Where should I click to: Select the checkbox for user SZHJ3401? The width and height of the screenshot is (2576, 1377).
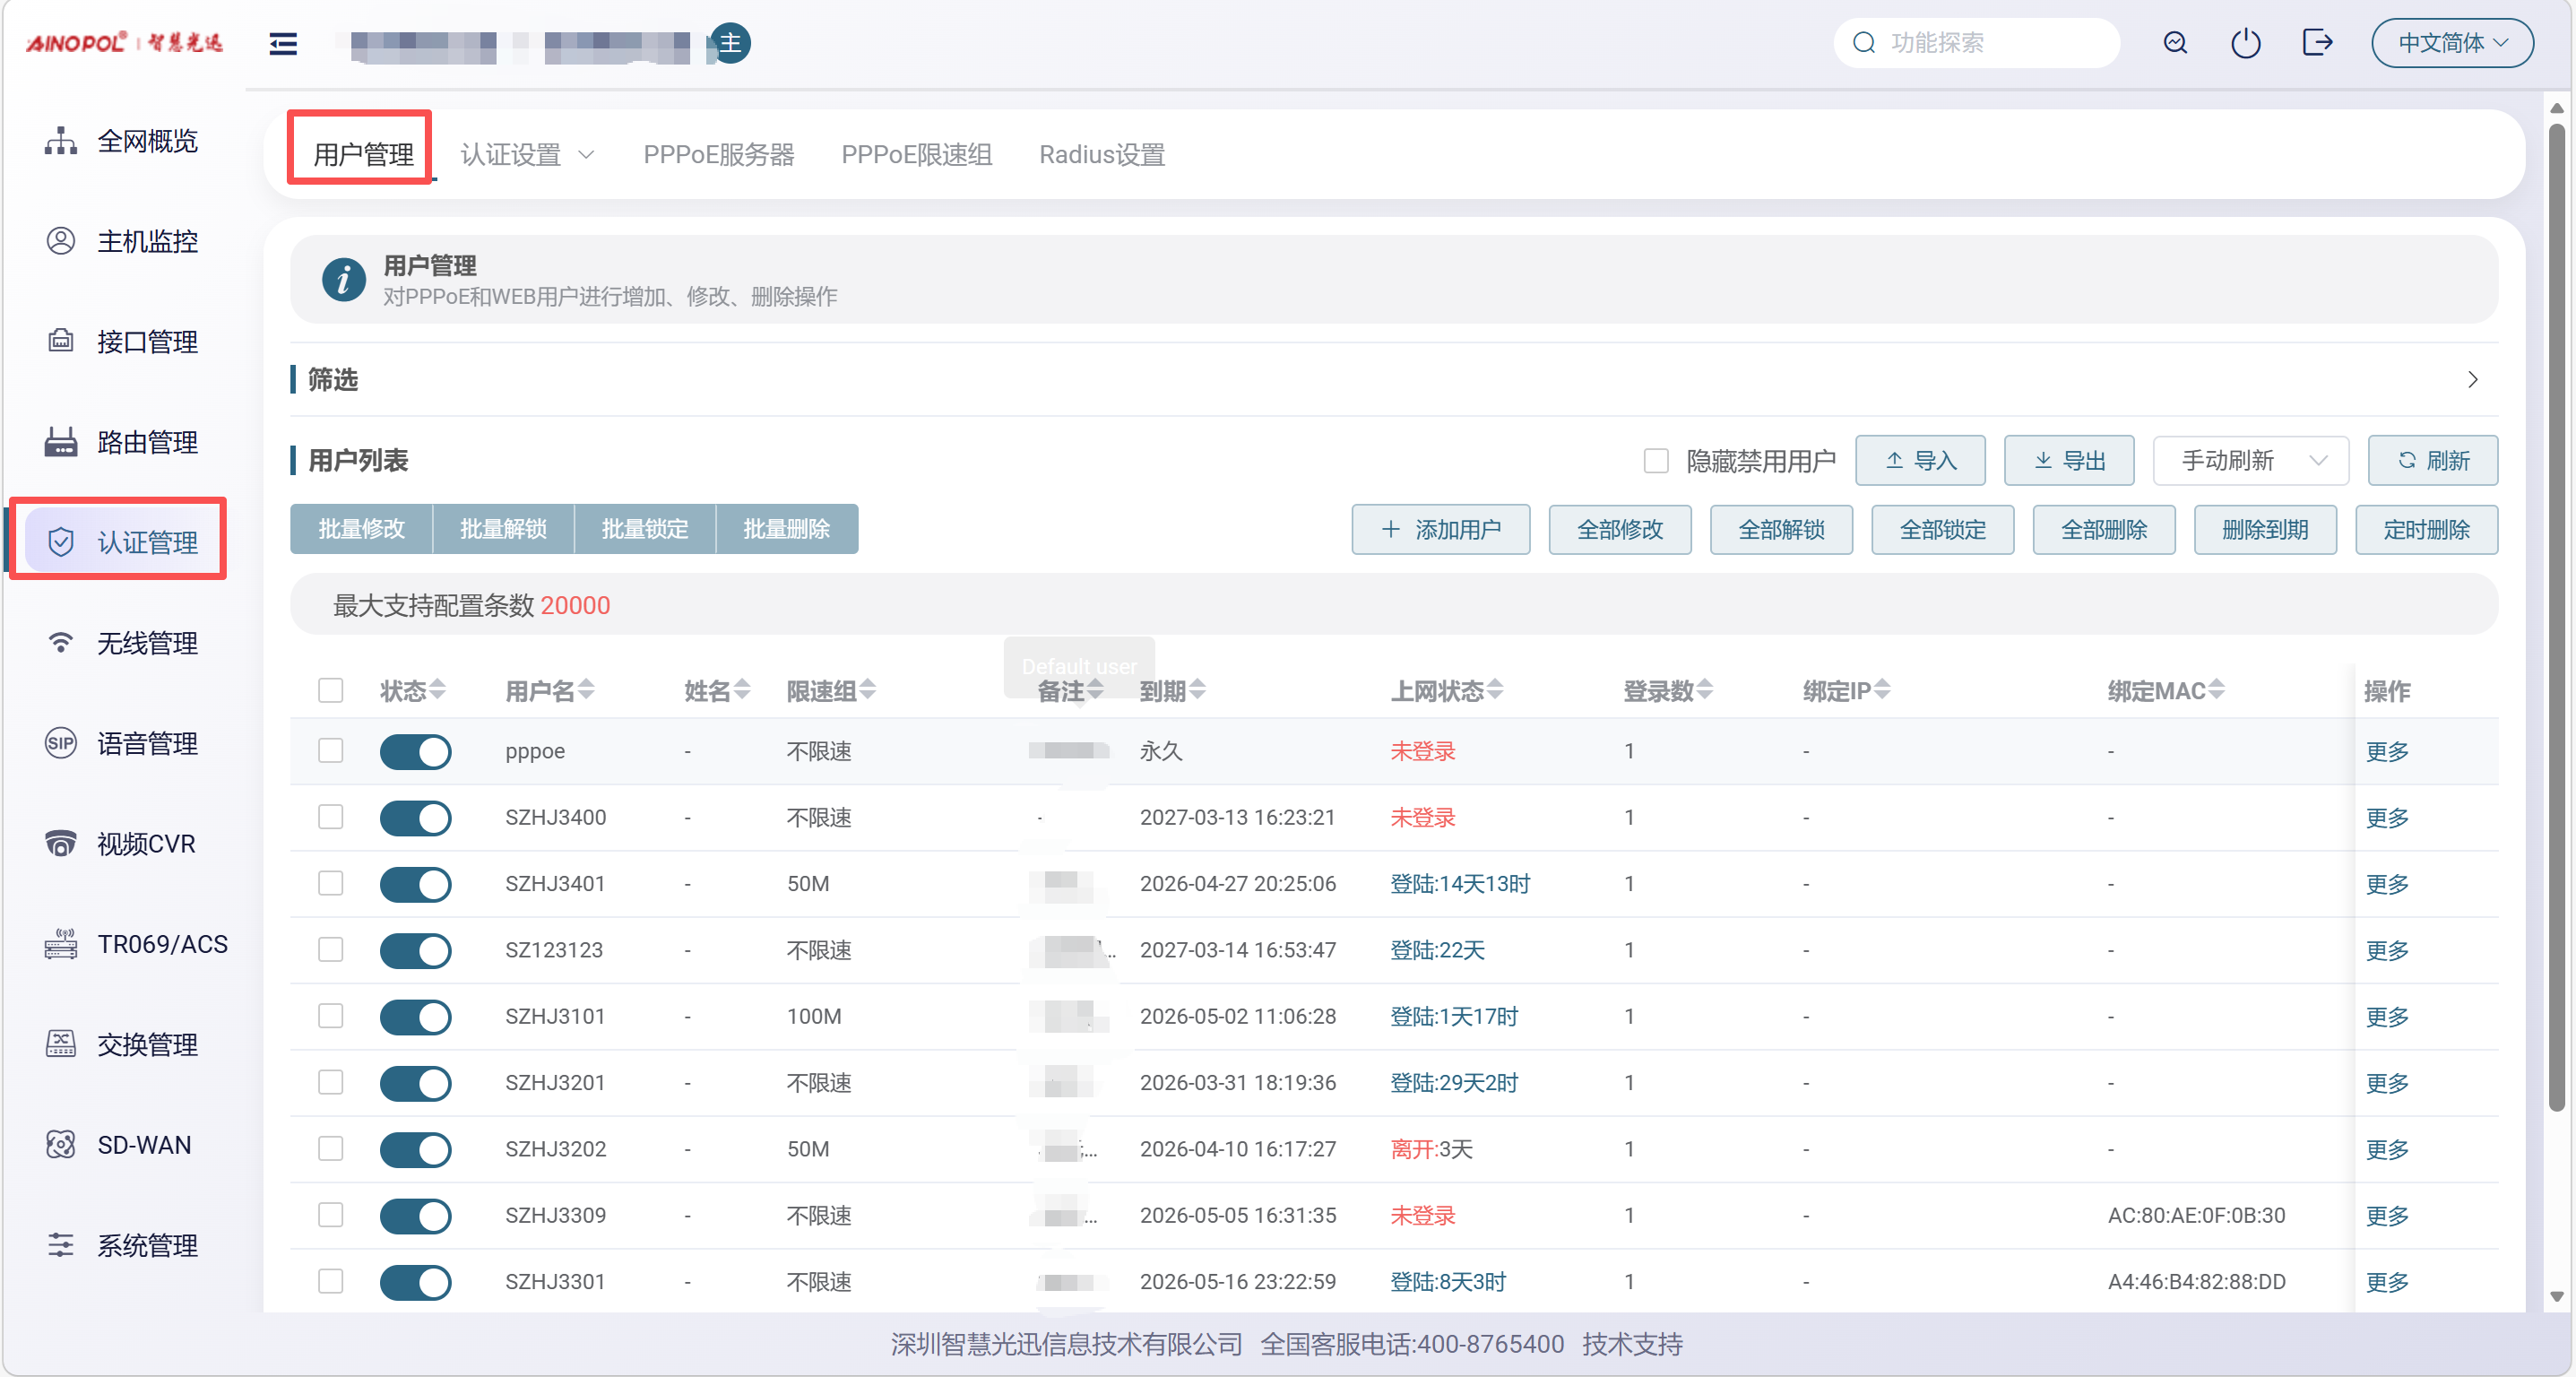[330, 884]
